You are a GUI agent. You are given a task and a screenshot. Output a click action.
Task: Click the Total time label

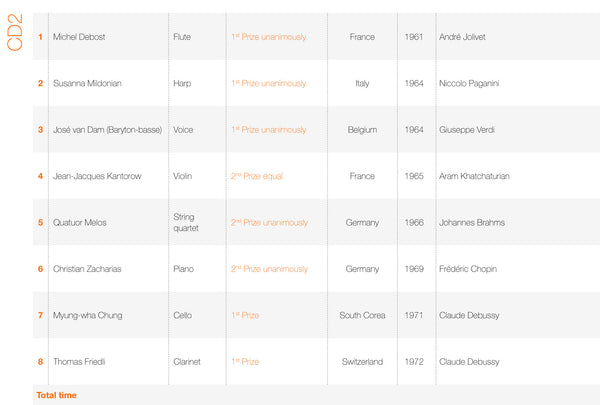56,395
